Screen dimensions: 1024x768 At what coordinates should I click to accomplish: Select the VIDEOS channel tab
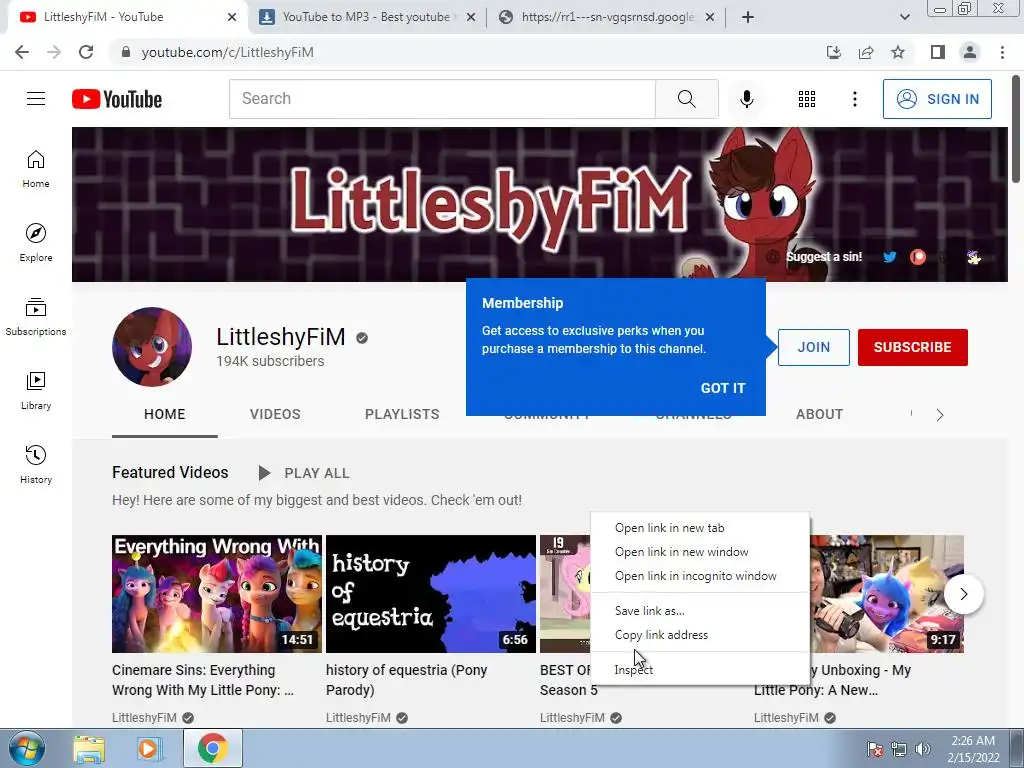coord(275,414)
